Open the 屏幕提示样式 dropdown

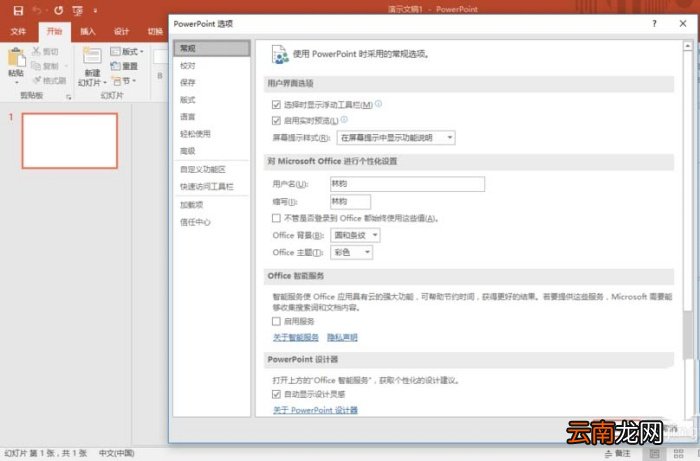click(x=396, y=137)
